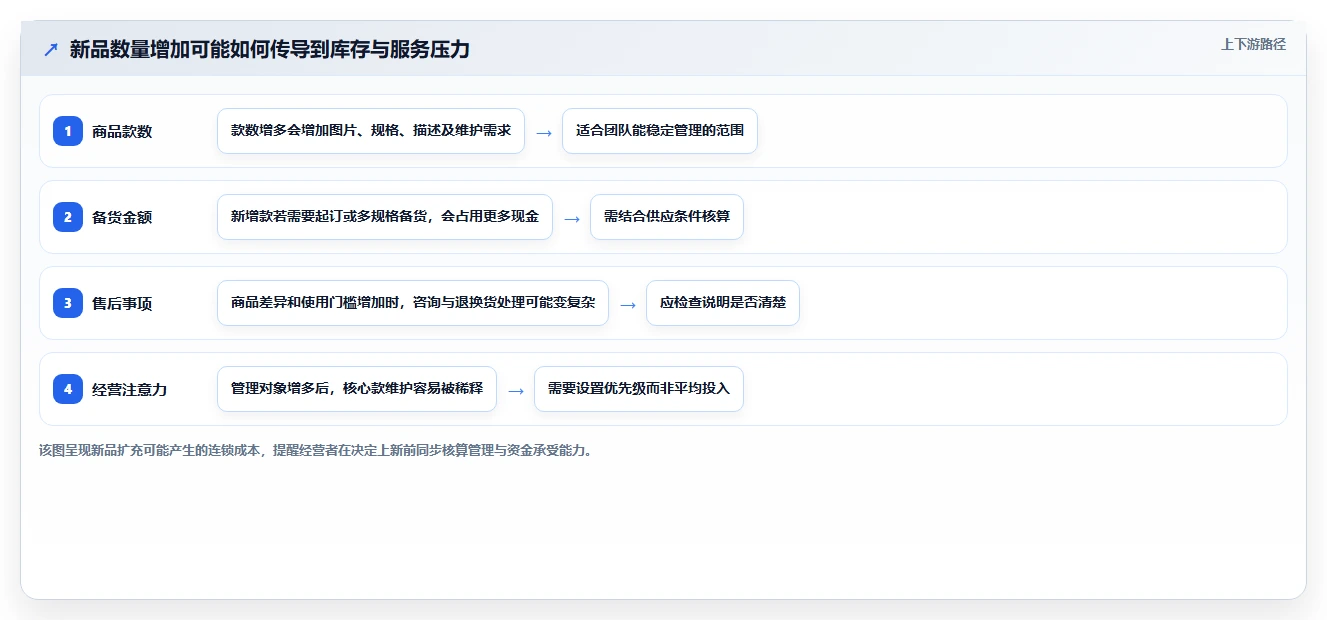Click the arrow before 需要设置优先级而非平均投入
The height and width of the screenshot is (620, 1327).
pos(516,390)
